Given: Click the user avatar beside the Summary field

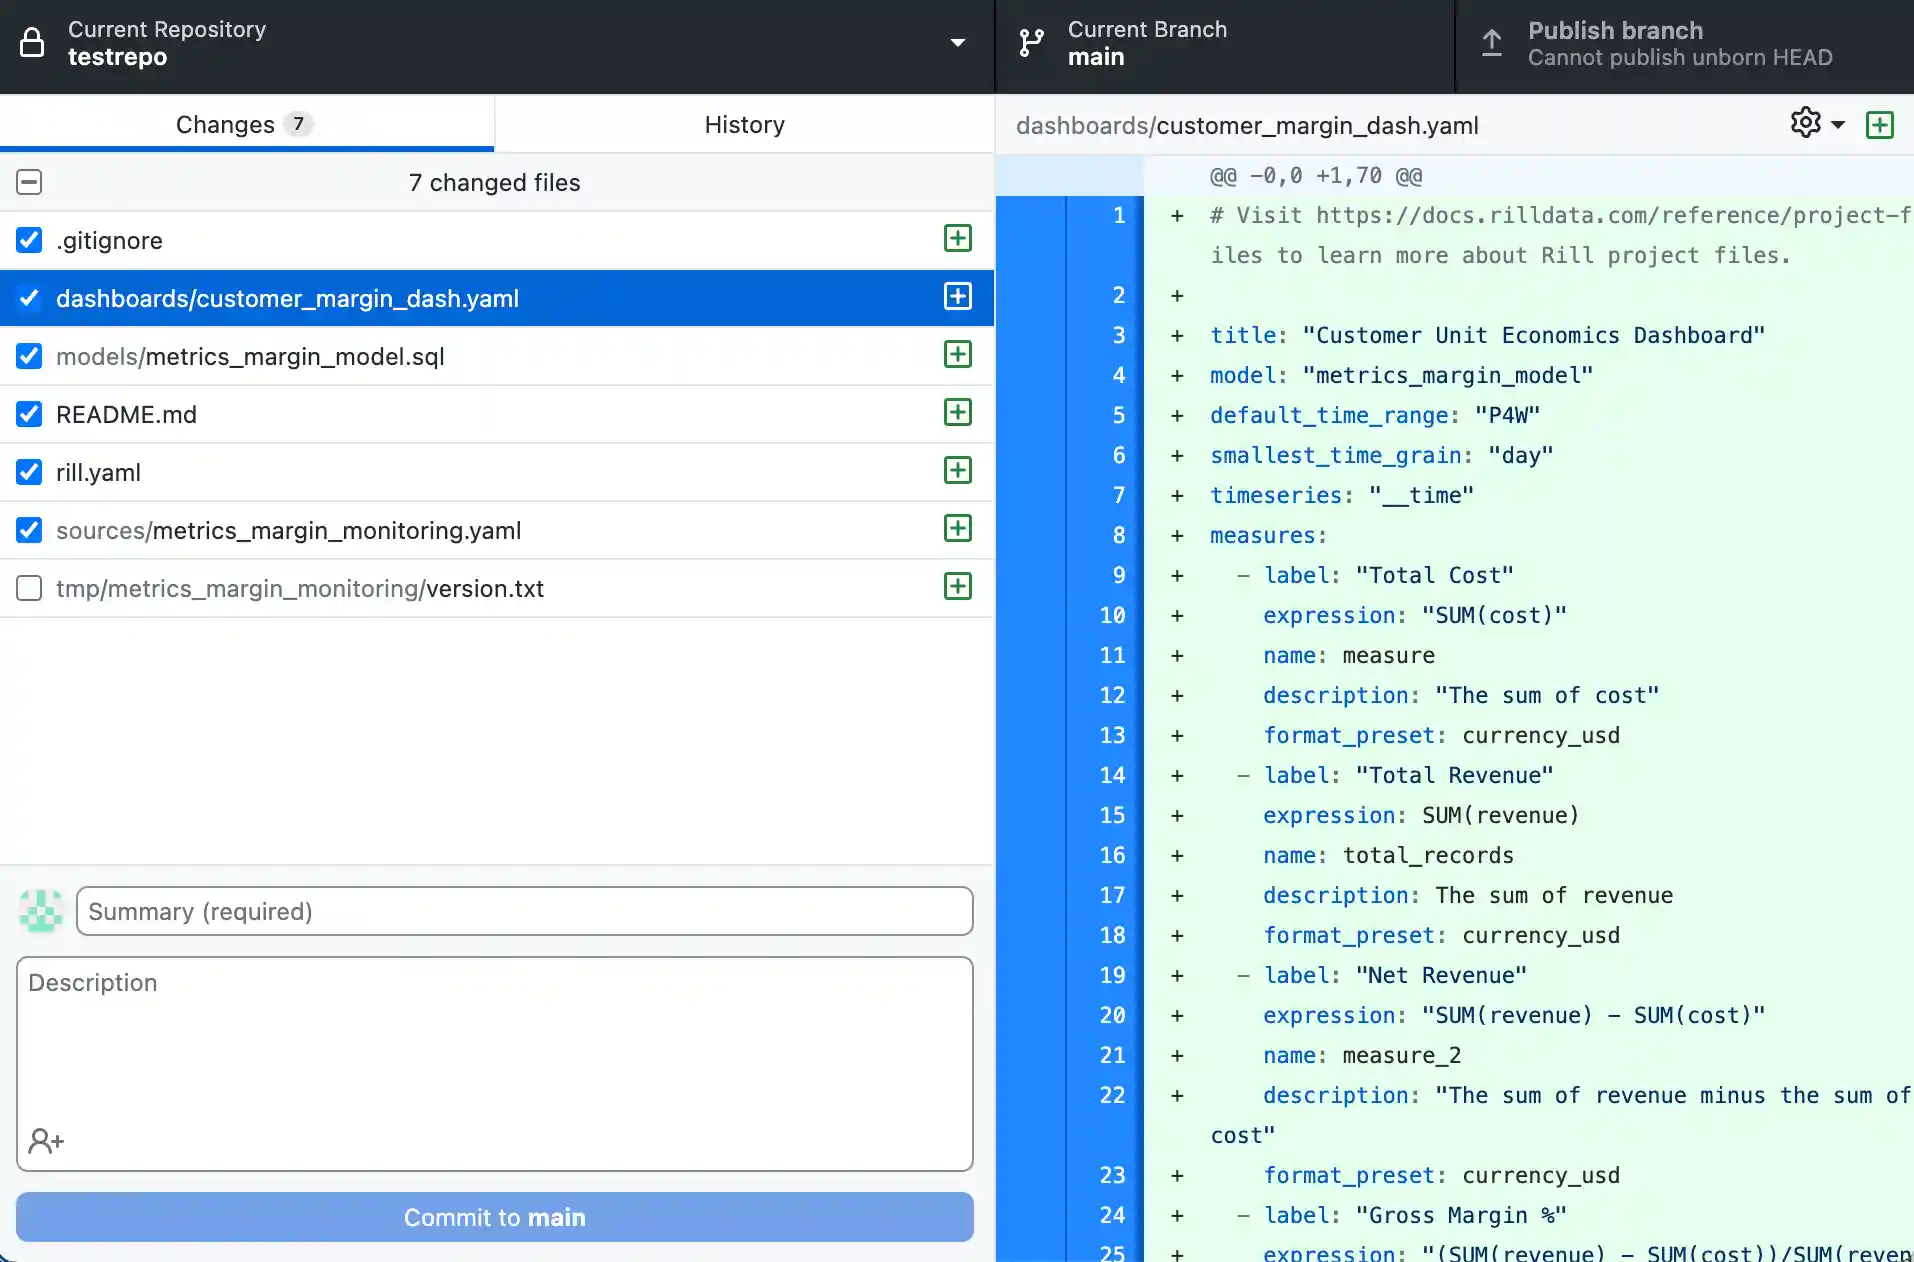Looking at the screenshot, I should coord(41,911).
